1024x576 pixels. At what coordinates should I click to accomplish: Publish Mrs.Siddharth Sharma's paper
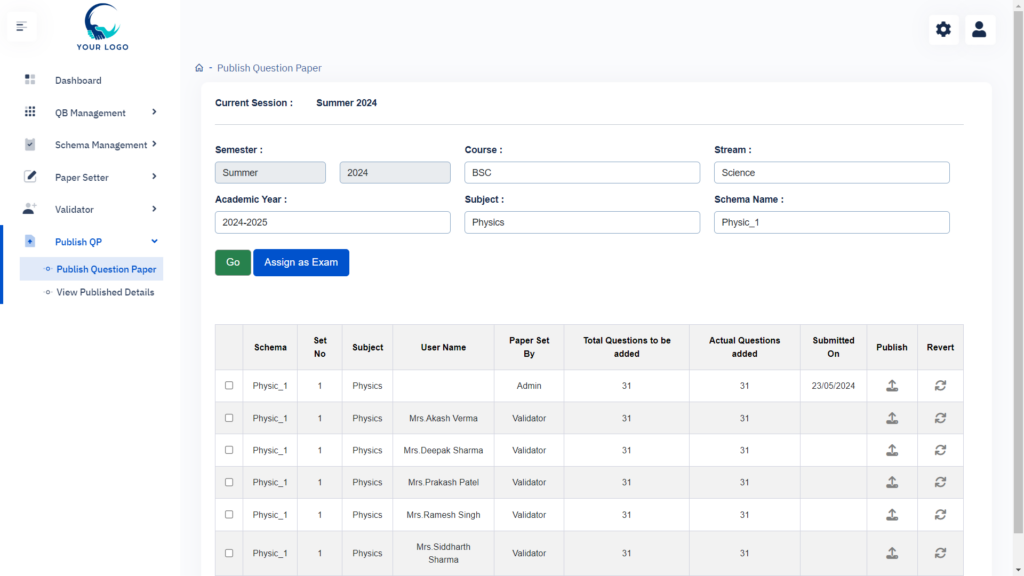tap(892, 553)
